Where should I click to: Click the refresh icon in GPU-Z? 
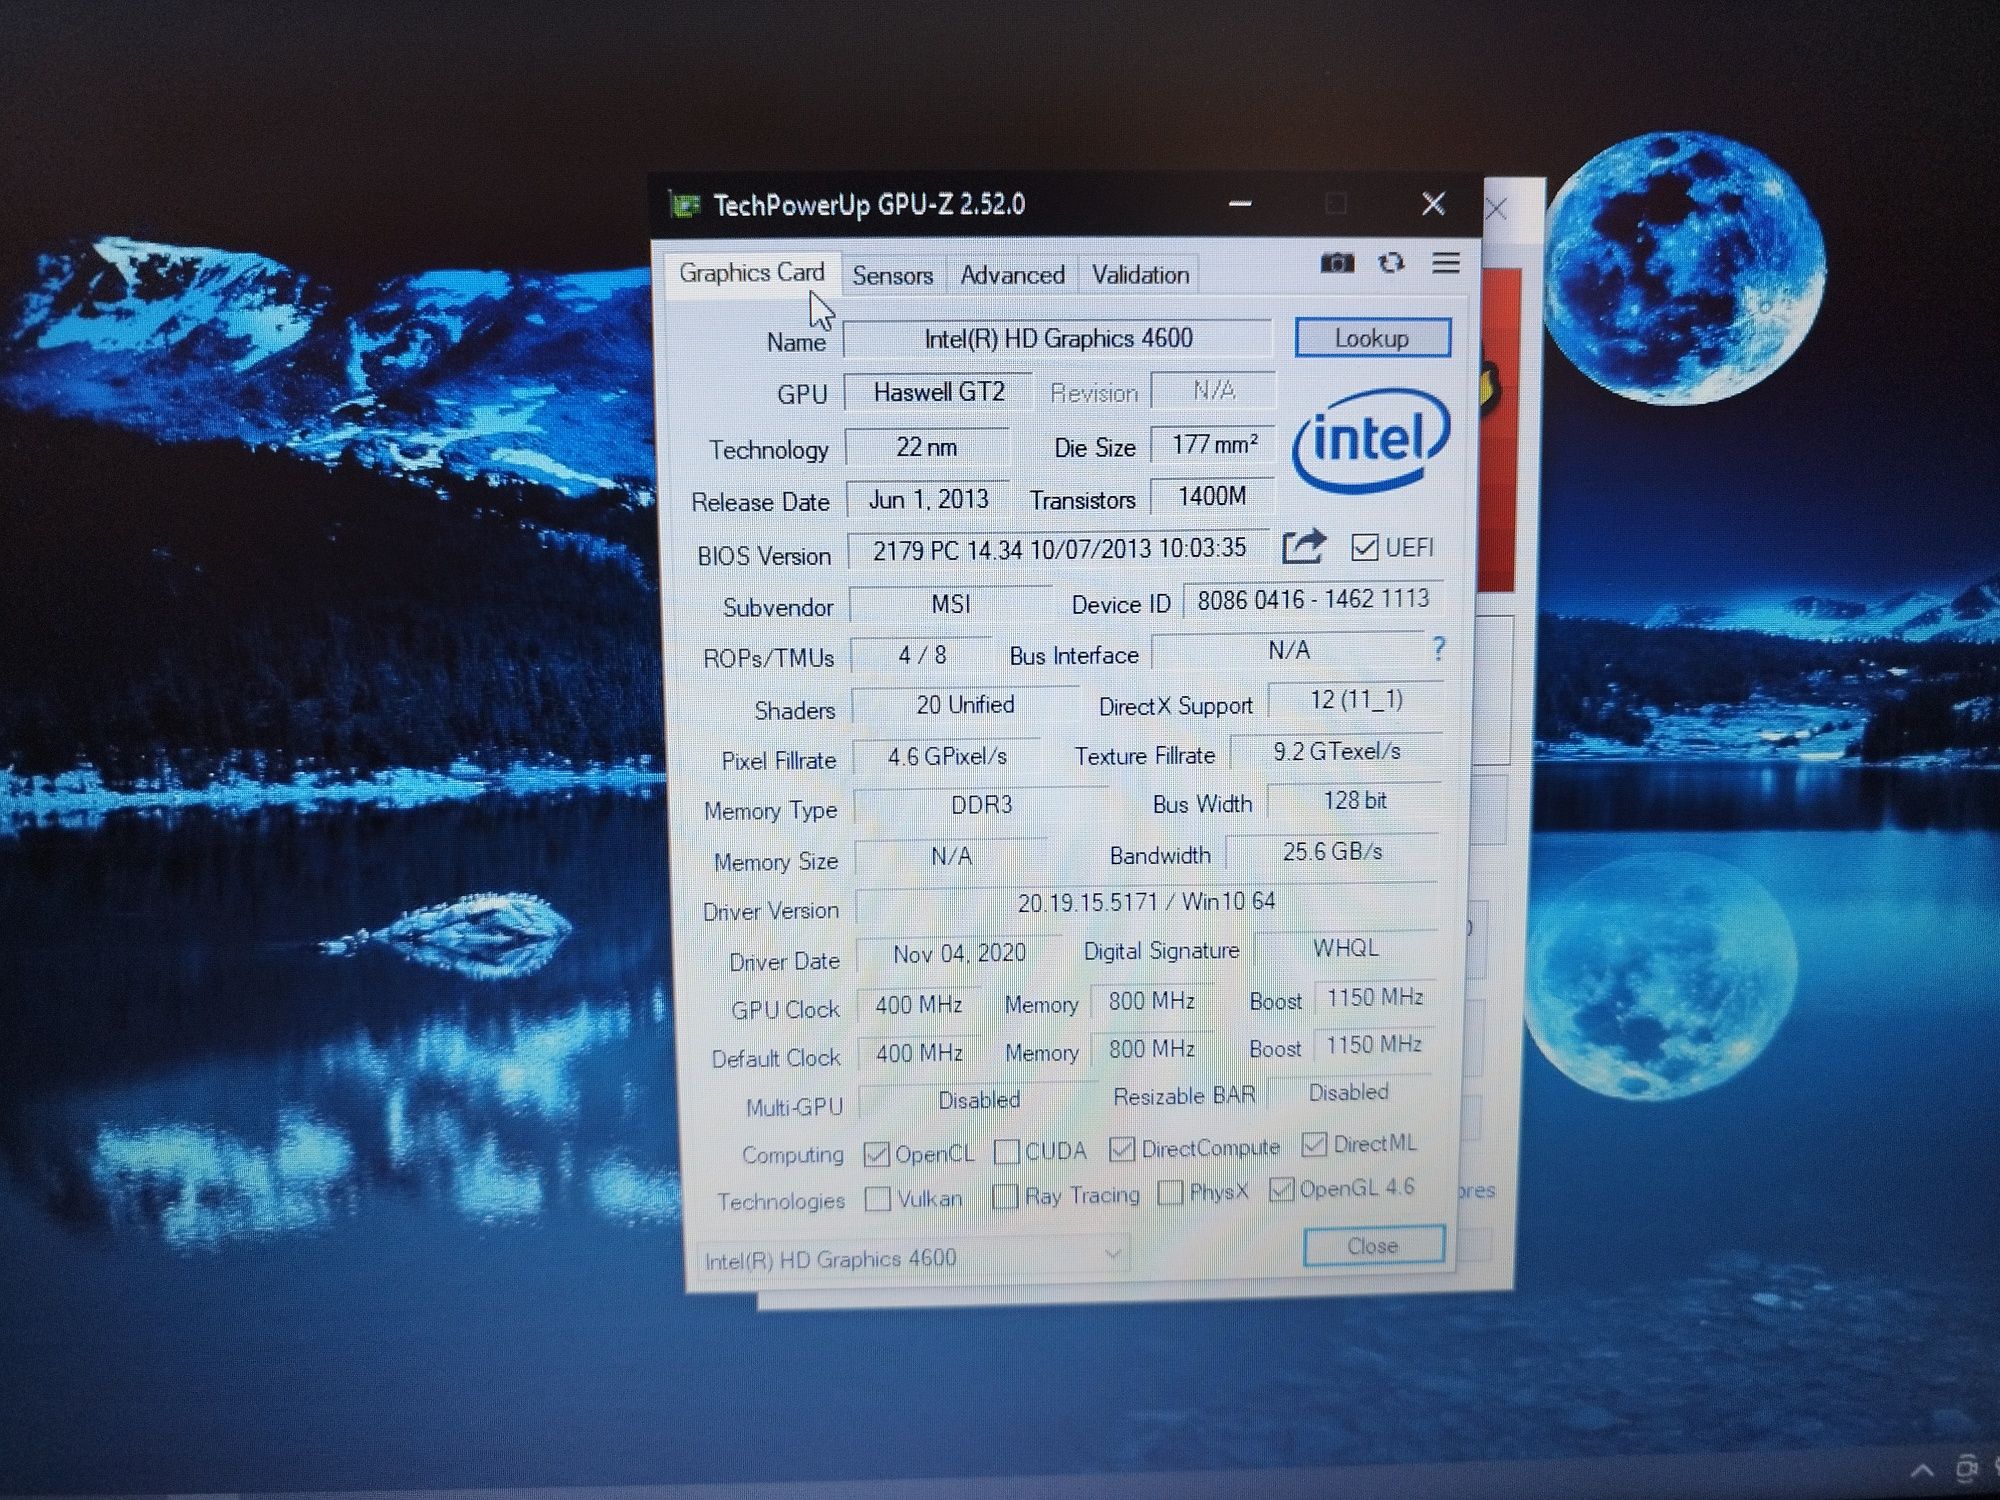point(1391,263)
